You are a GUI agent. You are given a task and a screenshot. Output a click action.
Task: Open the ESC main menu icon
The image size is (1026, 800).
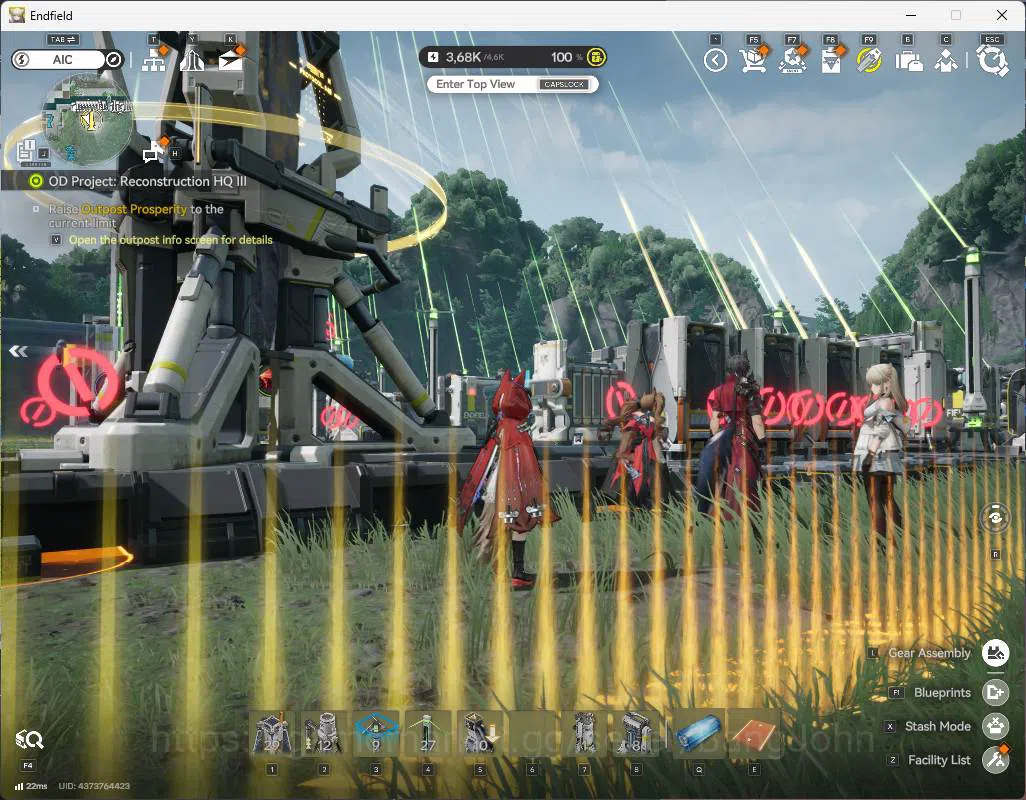coord(992,61)
